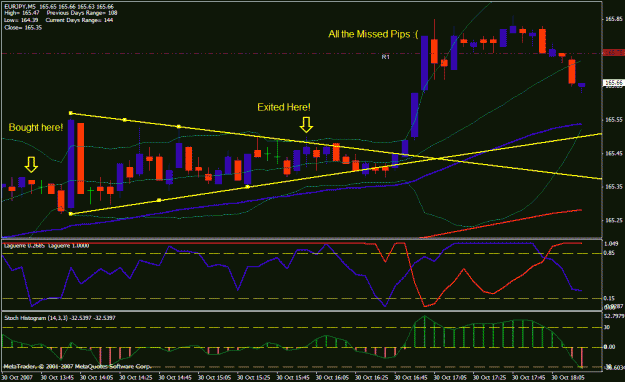Select the 'Close= 165.35' info label
The width and height of the screenshot is (625, 382).
[23, 28]
